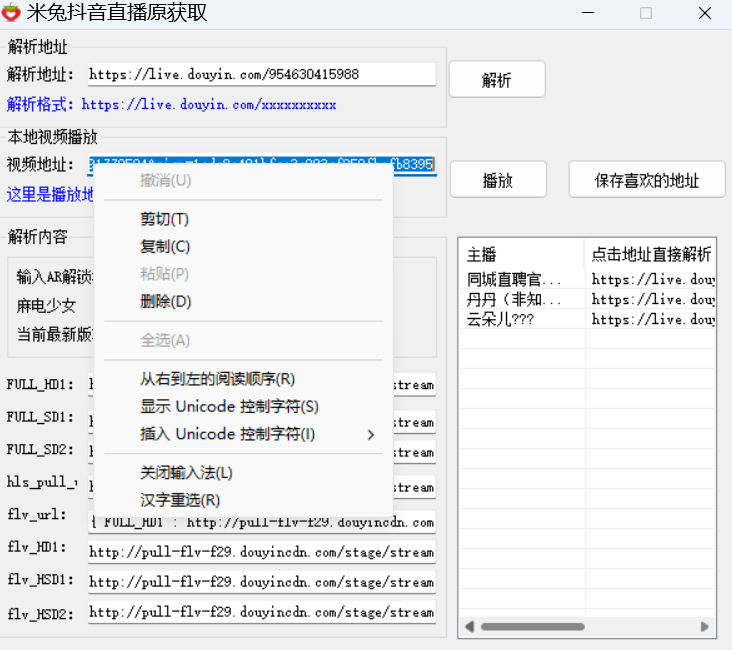Click the 当前最新版 text line
Screen dimensions: 732x650
pos(55,334)
